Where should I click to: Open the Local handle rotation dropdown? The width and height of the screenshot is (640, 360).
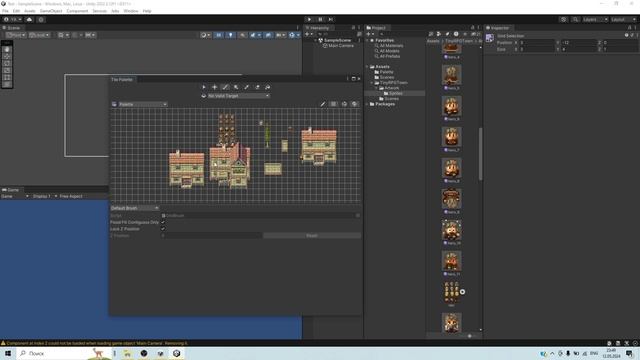point(39,35)
